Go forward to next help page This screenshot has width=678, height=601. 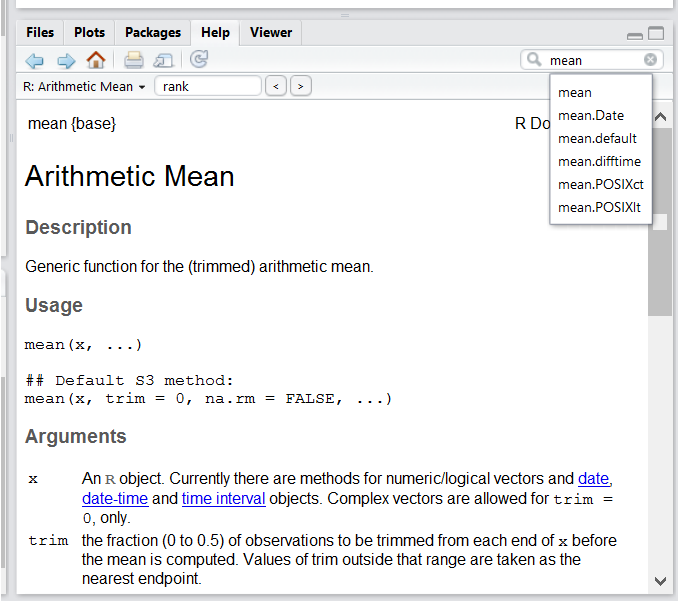pos(66,60)
